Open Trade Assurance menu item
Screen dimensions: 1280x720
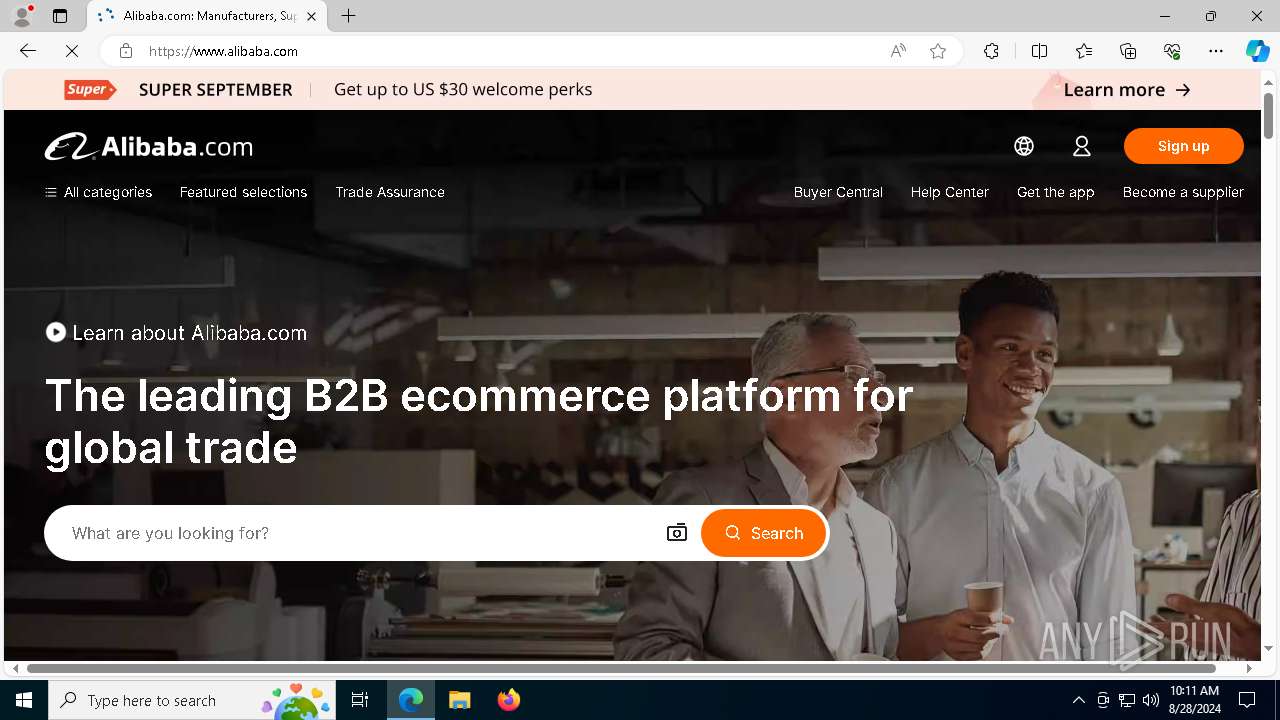(390, 192)
